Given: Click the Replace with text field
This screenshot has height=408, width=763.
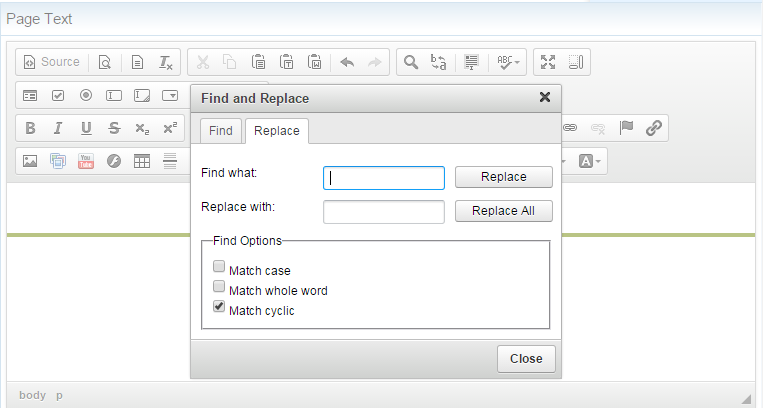Looking at the screenshot, I should tap(383, 211).
